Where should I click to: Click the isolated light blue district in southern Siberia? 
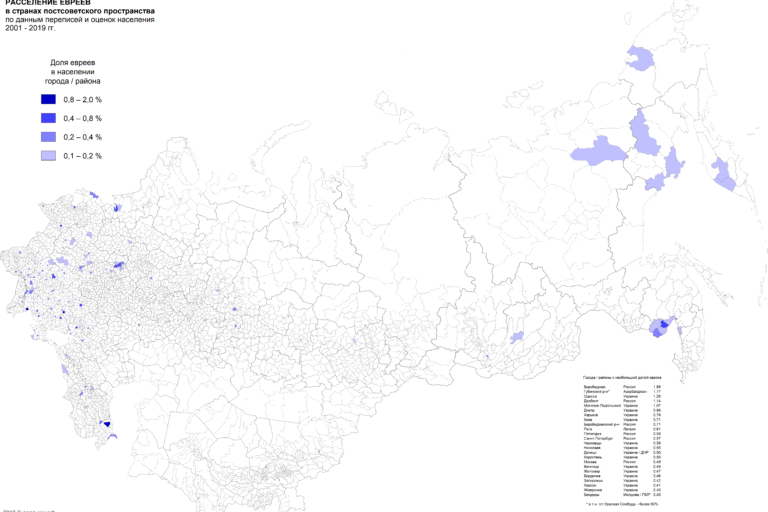[517, 337]
